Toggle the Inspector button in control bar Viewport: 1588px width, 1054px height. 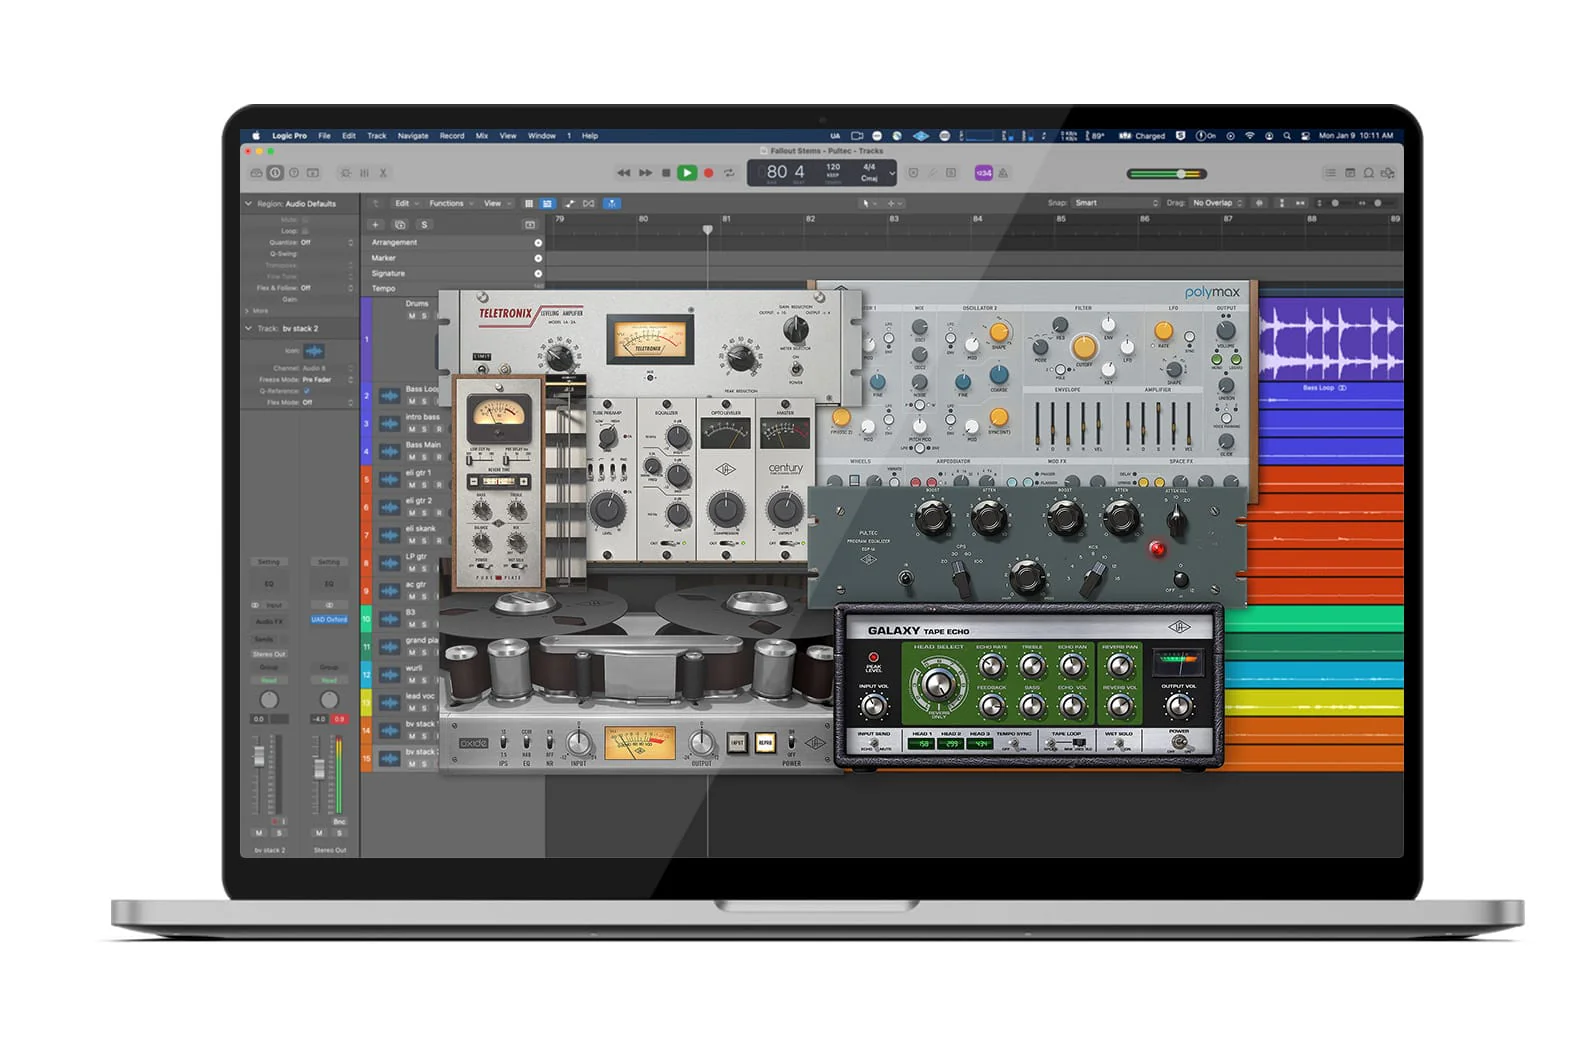275,173
